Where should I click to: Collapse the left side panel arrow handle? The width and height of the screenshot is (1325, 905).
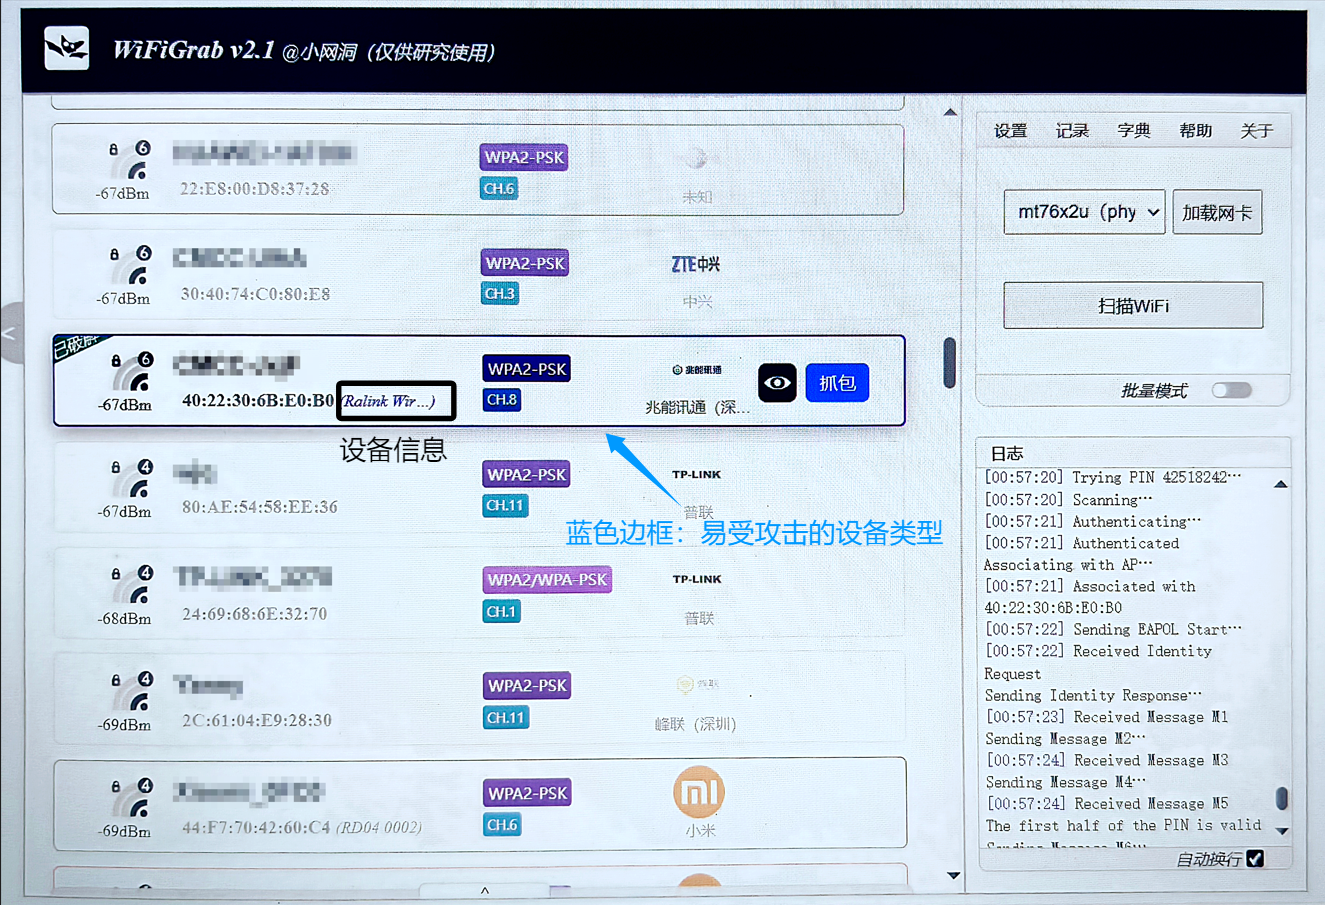(x=10, y=333)
